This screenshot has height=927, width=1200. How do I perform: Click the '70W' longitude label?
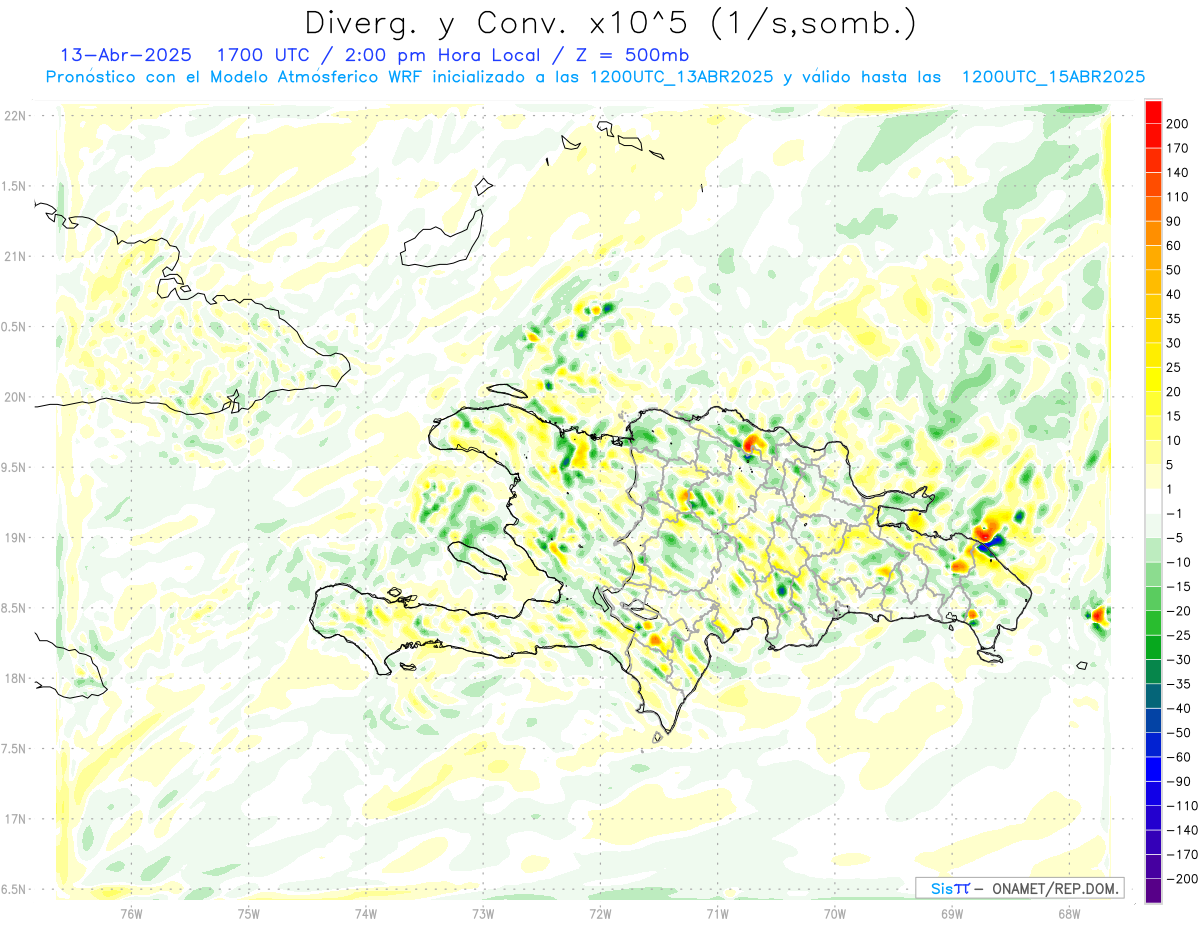835,914
